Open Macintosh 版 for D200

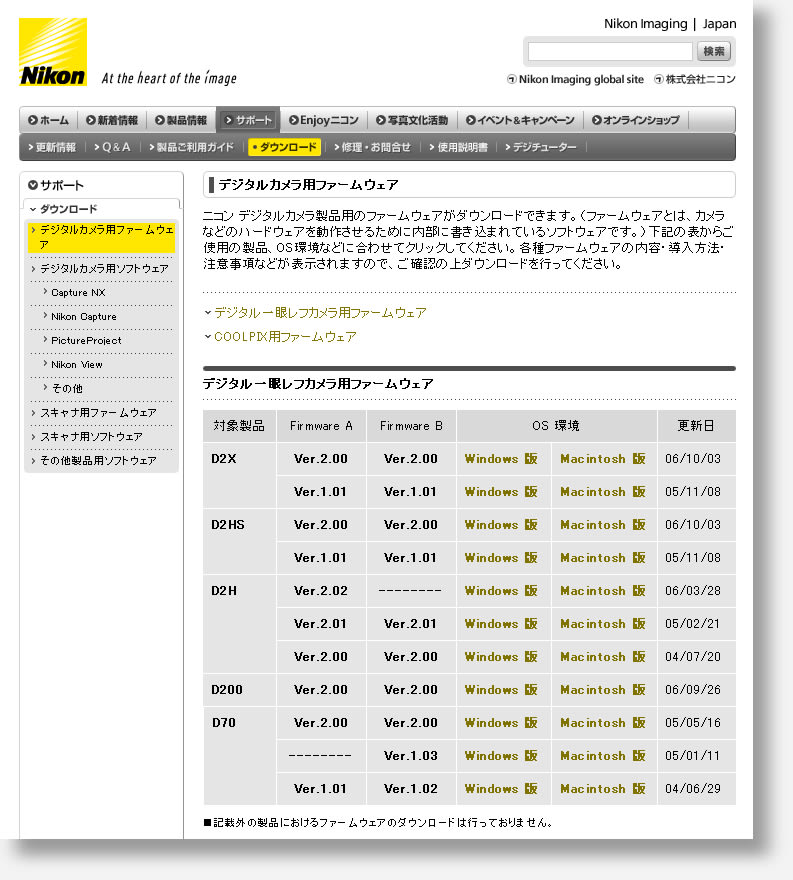[x=603, y=690]
